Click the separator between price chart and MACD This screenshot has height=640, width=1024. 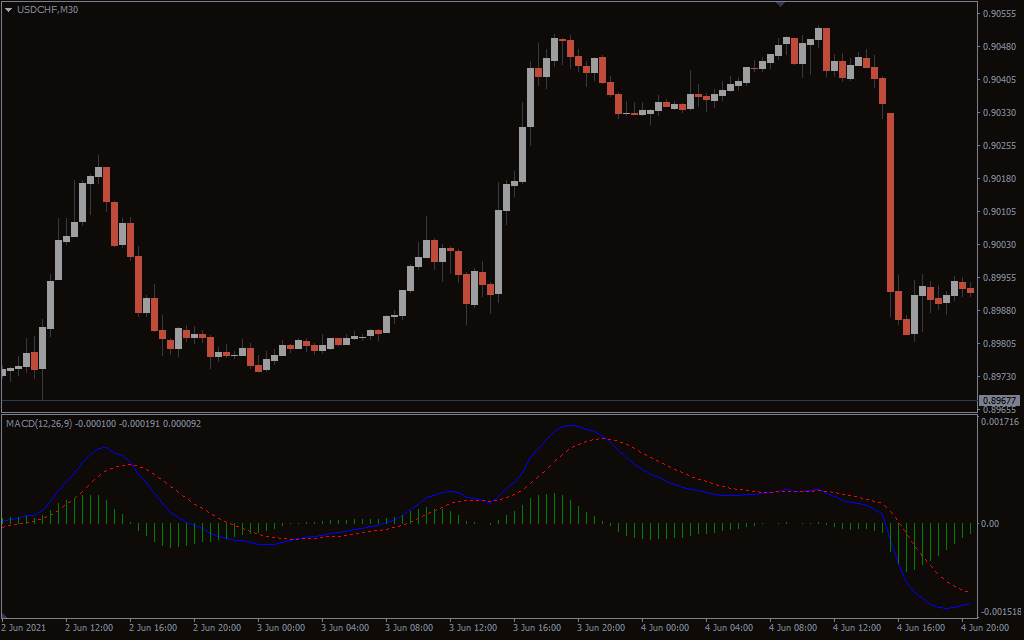490,413
